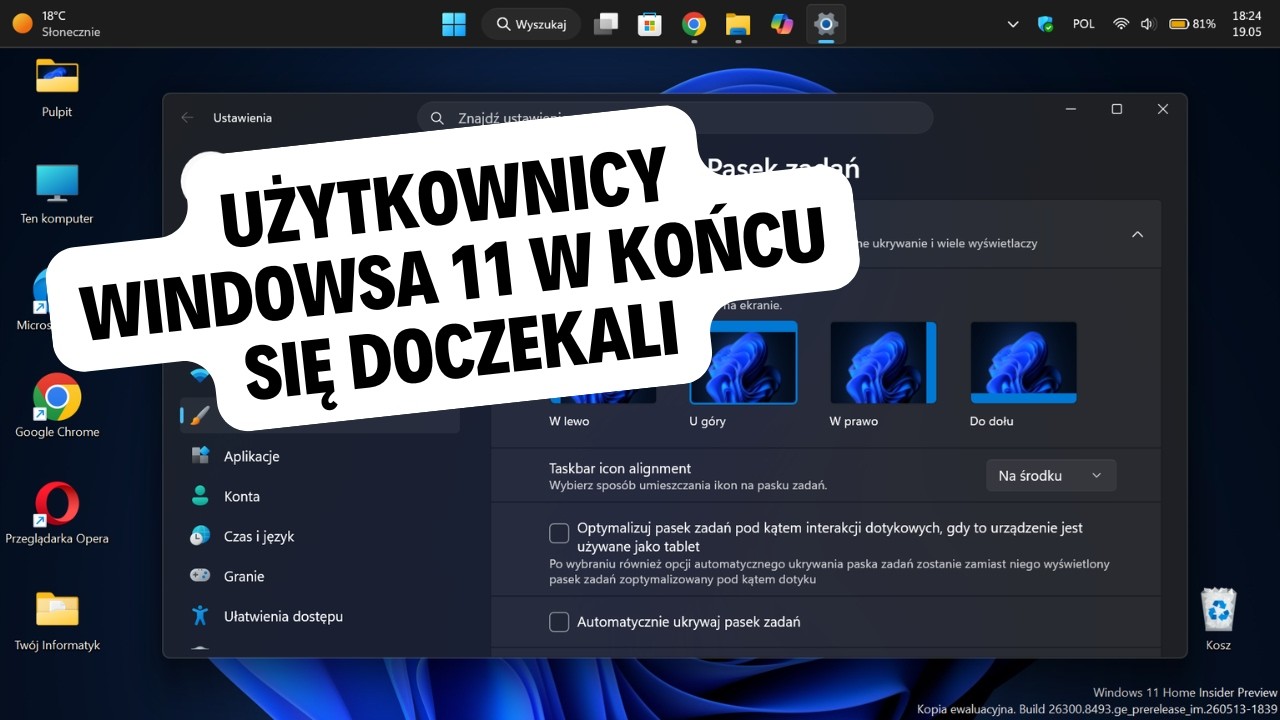
Task: Maximize the Ustawienia window
Action: [1117, 109]
